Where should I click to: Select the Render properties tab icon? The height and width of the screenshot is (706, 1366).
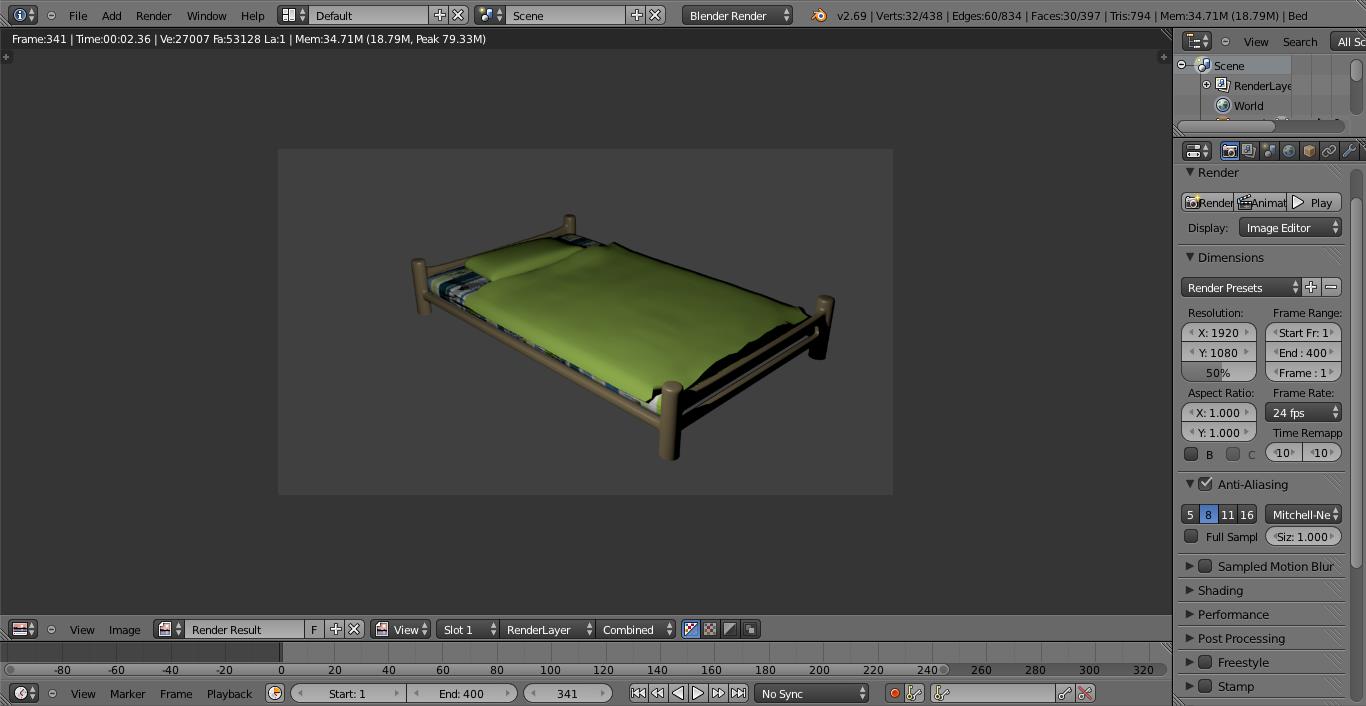point(1229,151)
